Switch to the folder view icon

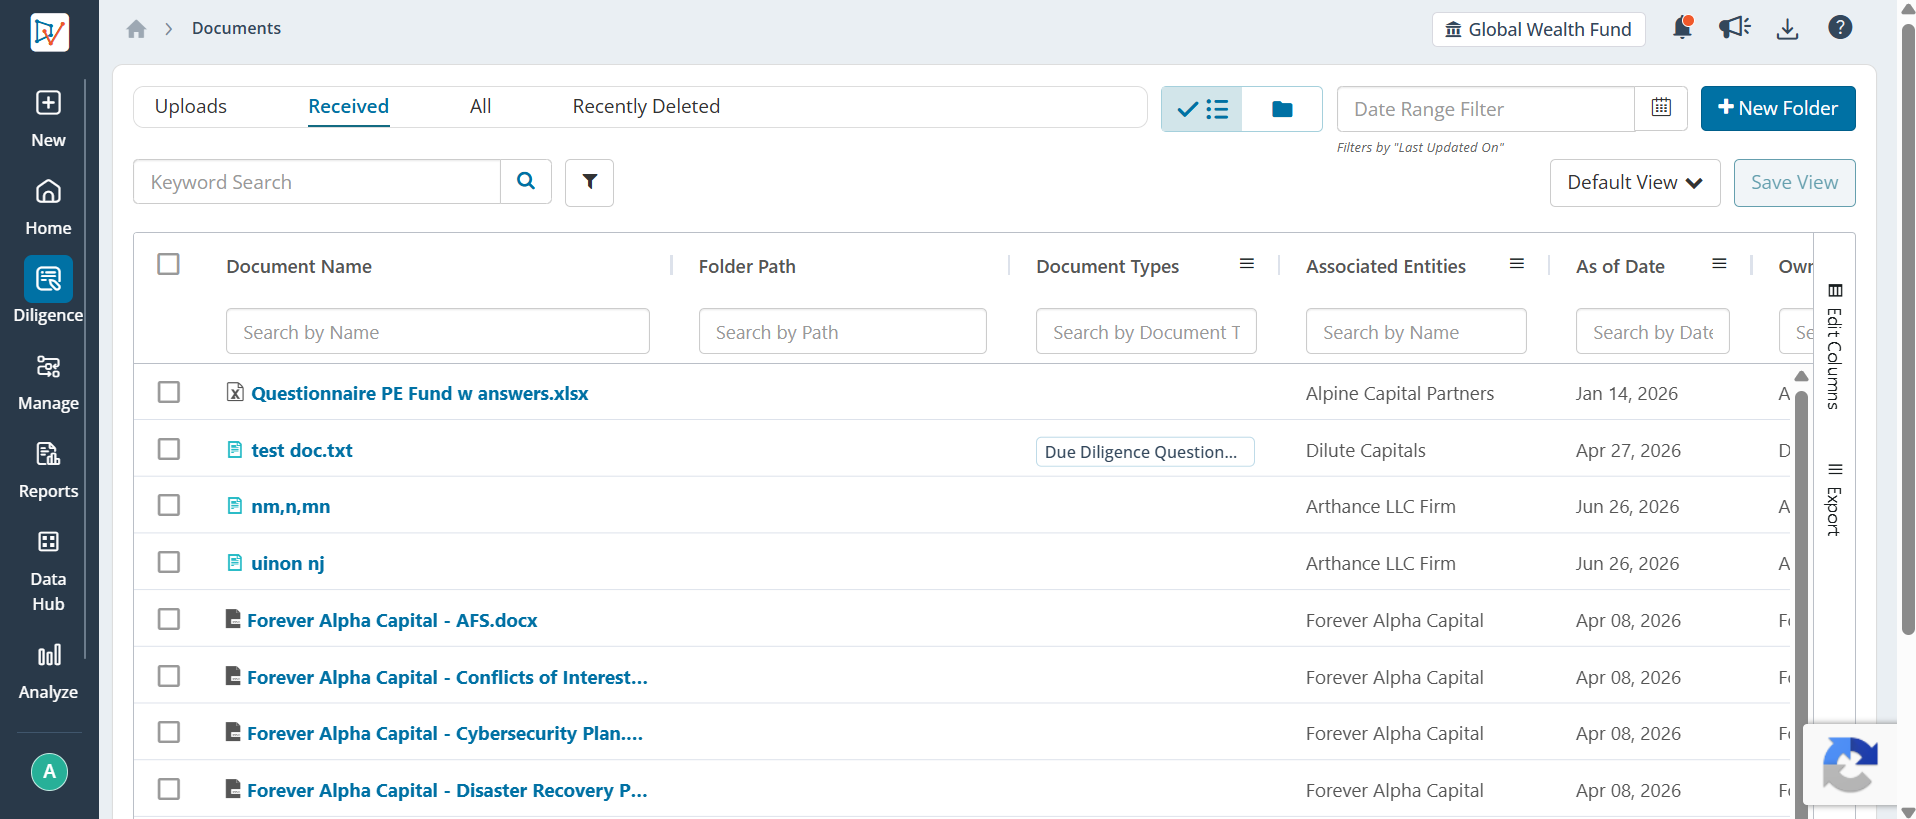point(1282,109)
